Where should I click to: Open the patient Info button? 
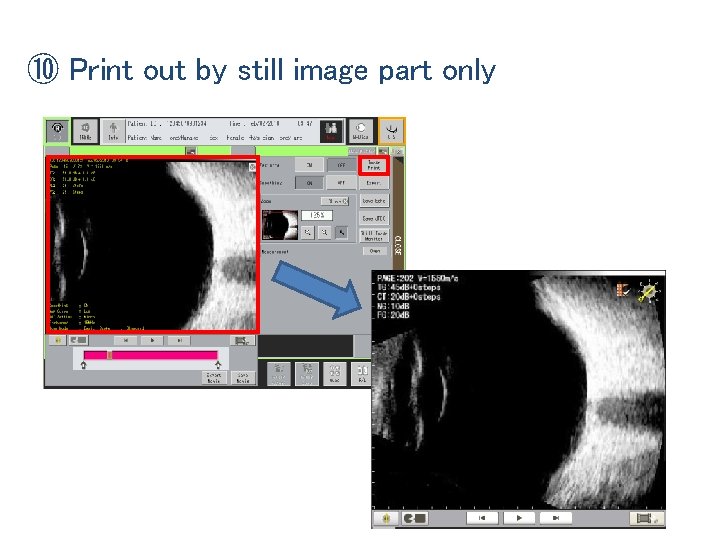click(x=113, y=131)
